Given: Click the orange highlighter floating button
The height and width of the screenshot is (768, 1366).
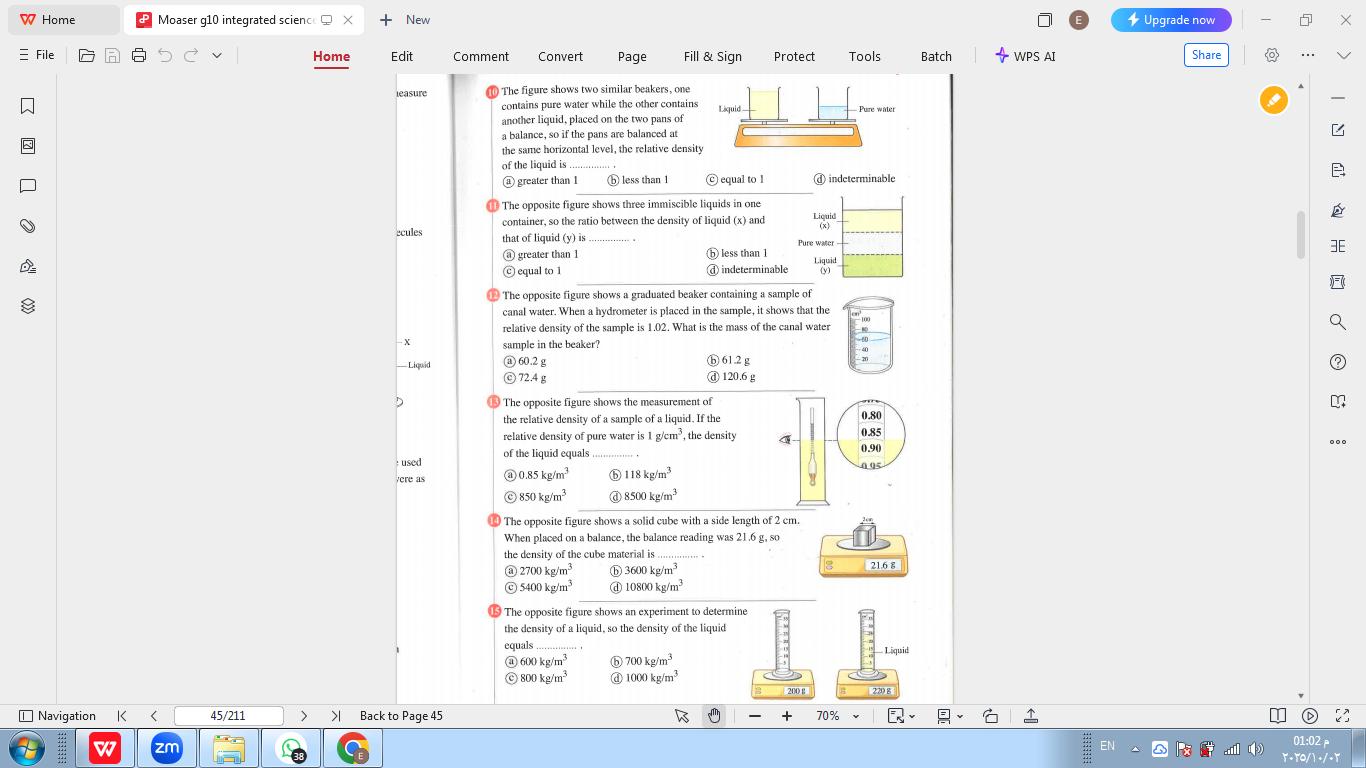Looking at the screenshot, I should point(1273,100).
